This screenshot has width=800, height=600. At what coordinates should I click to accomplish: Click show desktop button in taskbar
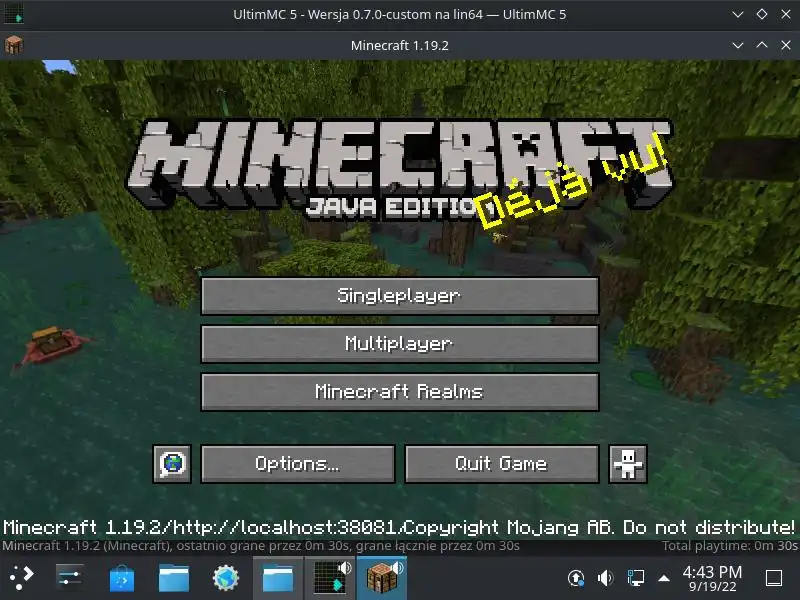click(x=774, y=578)
